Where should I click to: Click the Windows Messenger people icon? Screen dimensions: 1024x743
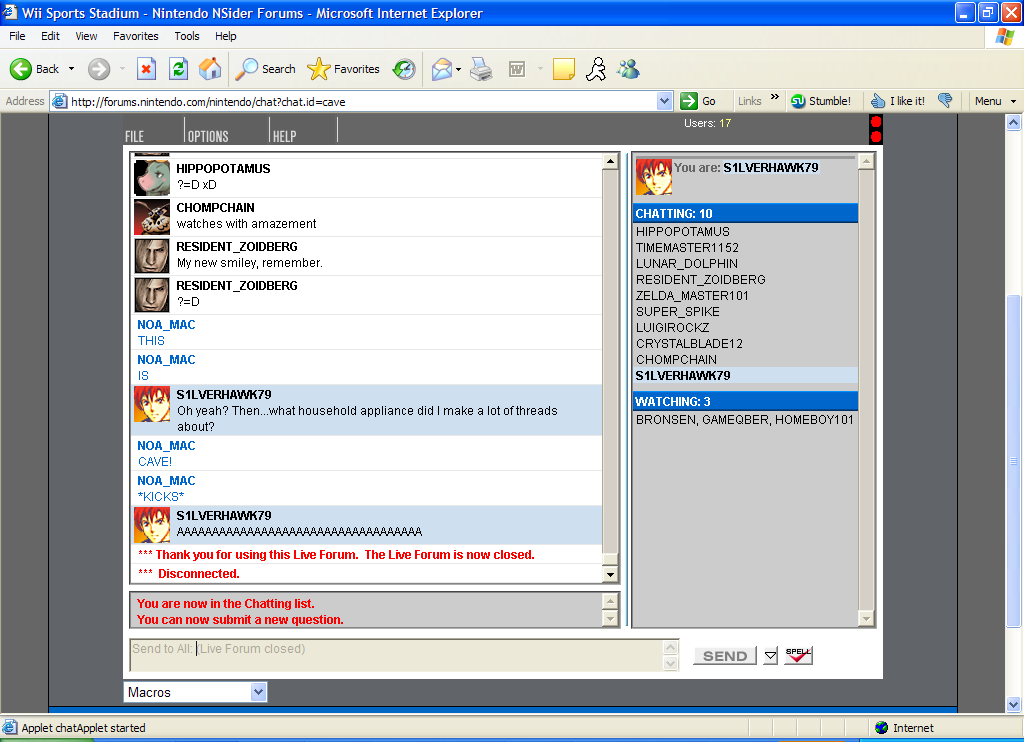[x=629, y=69]
